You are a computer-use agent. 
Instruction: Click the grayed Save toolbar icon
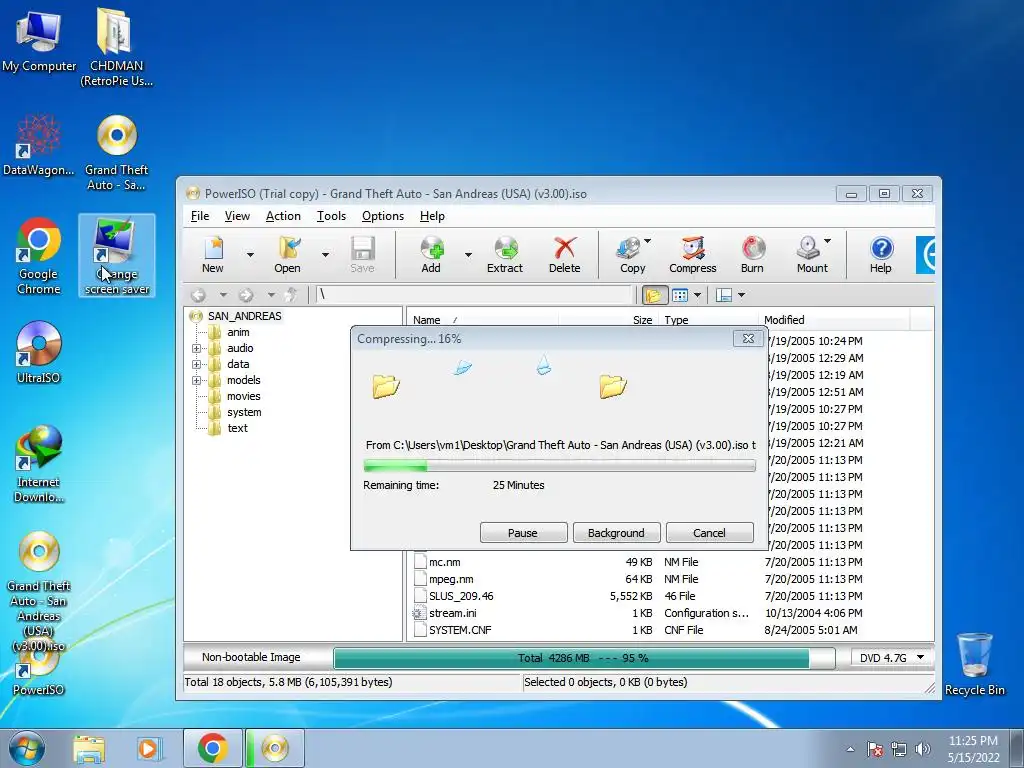(362, 249)
